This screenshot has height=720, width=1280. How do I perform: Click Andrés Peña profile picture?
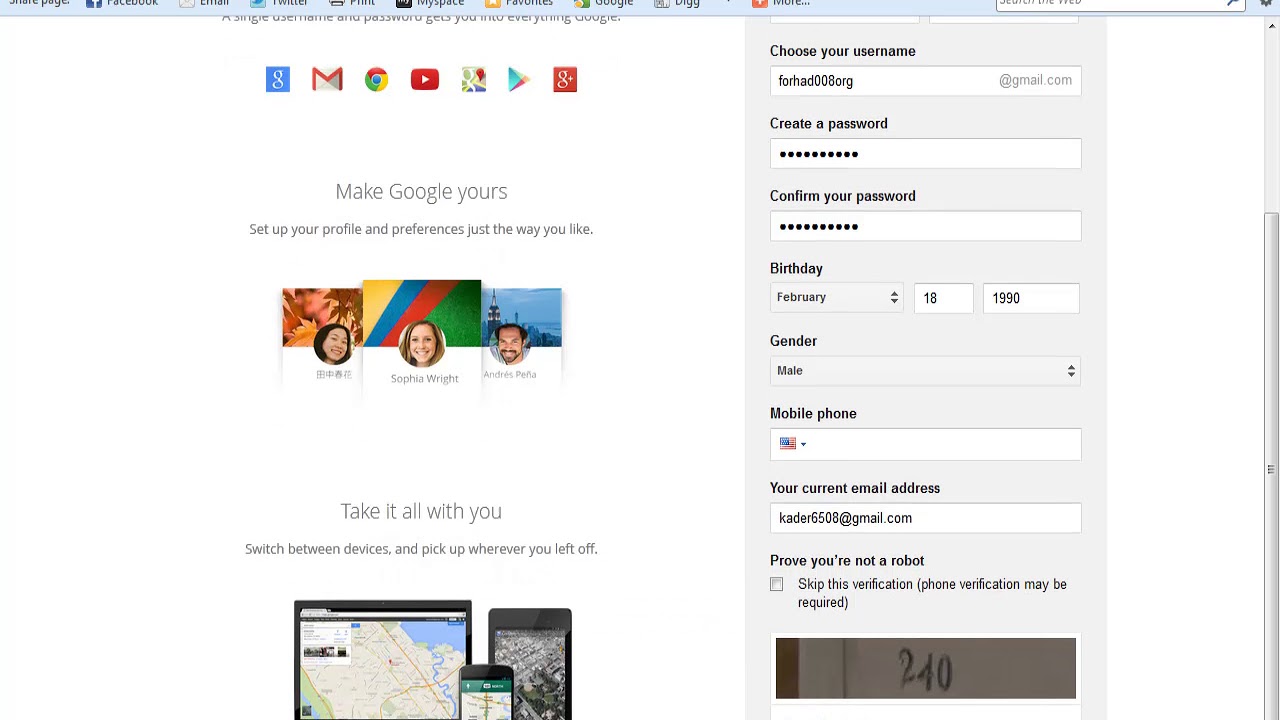[x=509, y=343]
